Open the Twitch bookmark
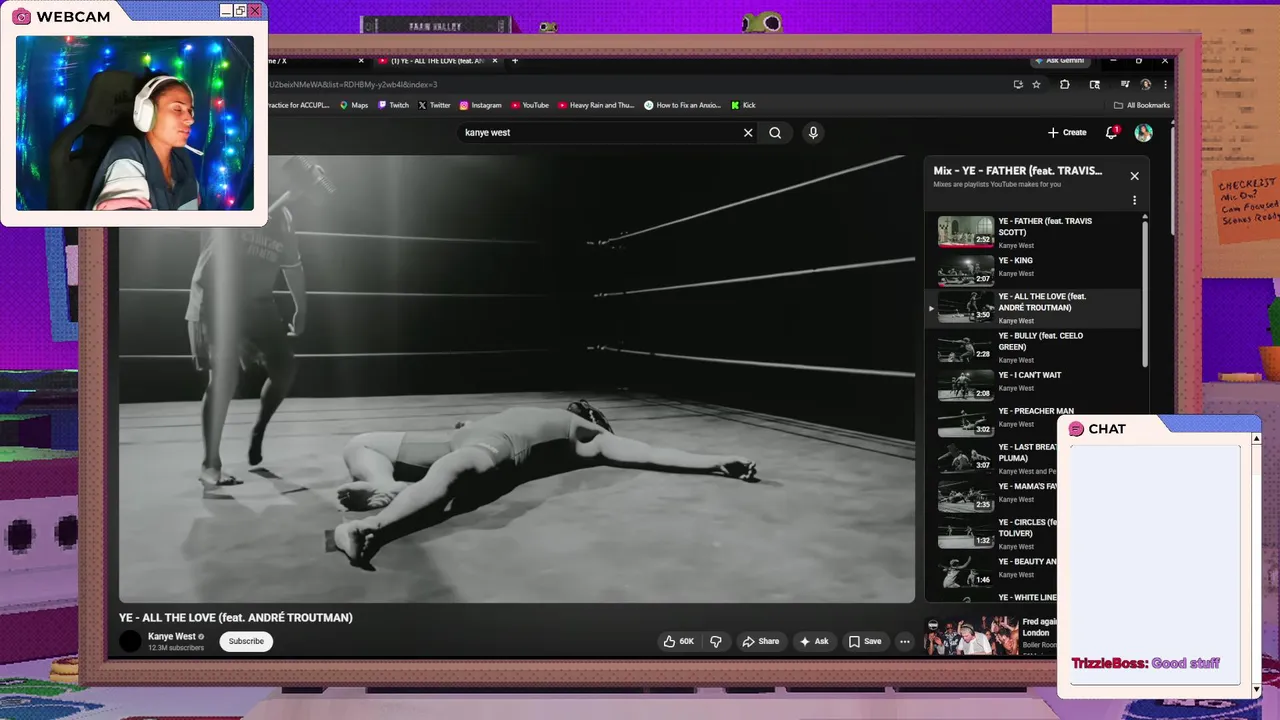This screenshot has width=1280, height=720. (393, 105)
